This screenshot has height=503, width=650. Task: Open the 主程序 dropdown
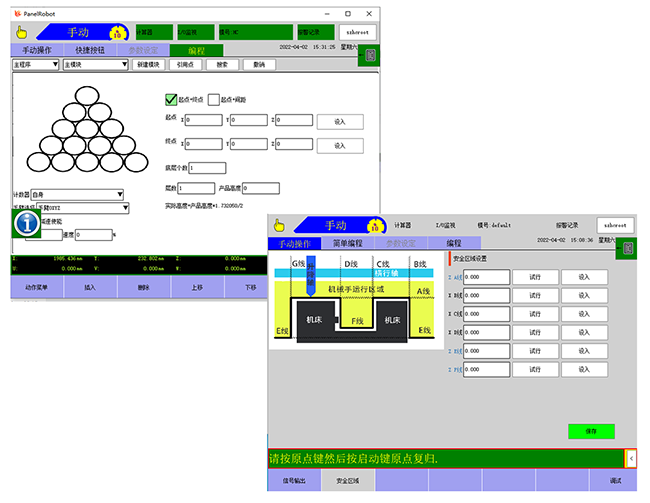point(35,64)
